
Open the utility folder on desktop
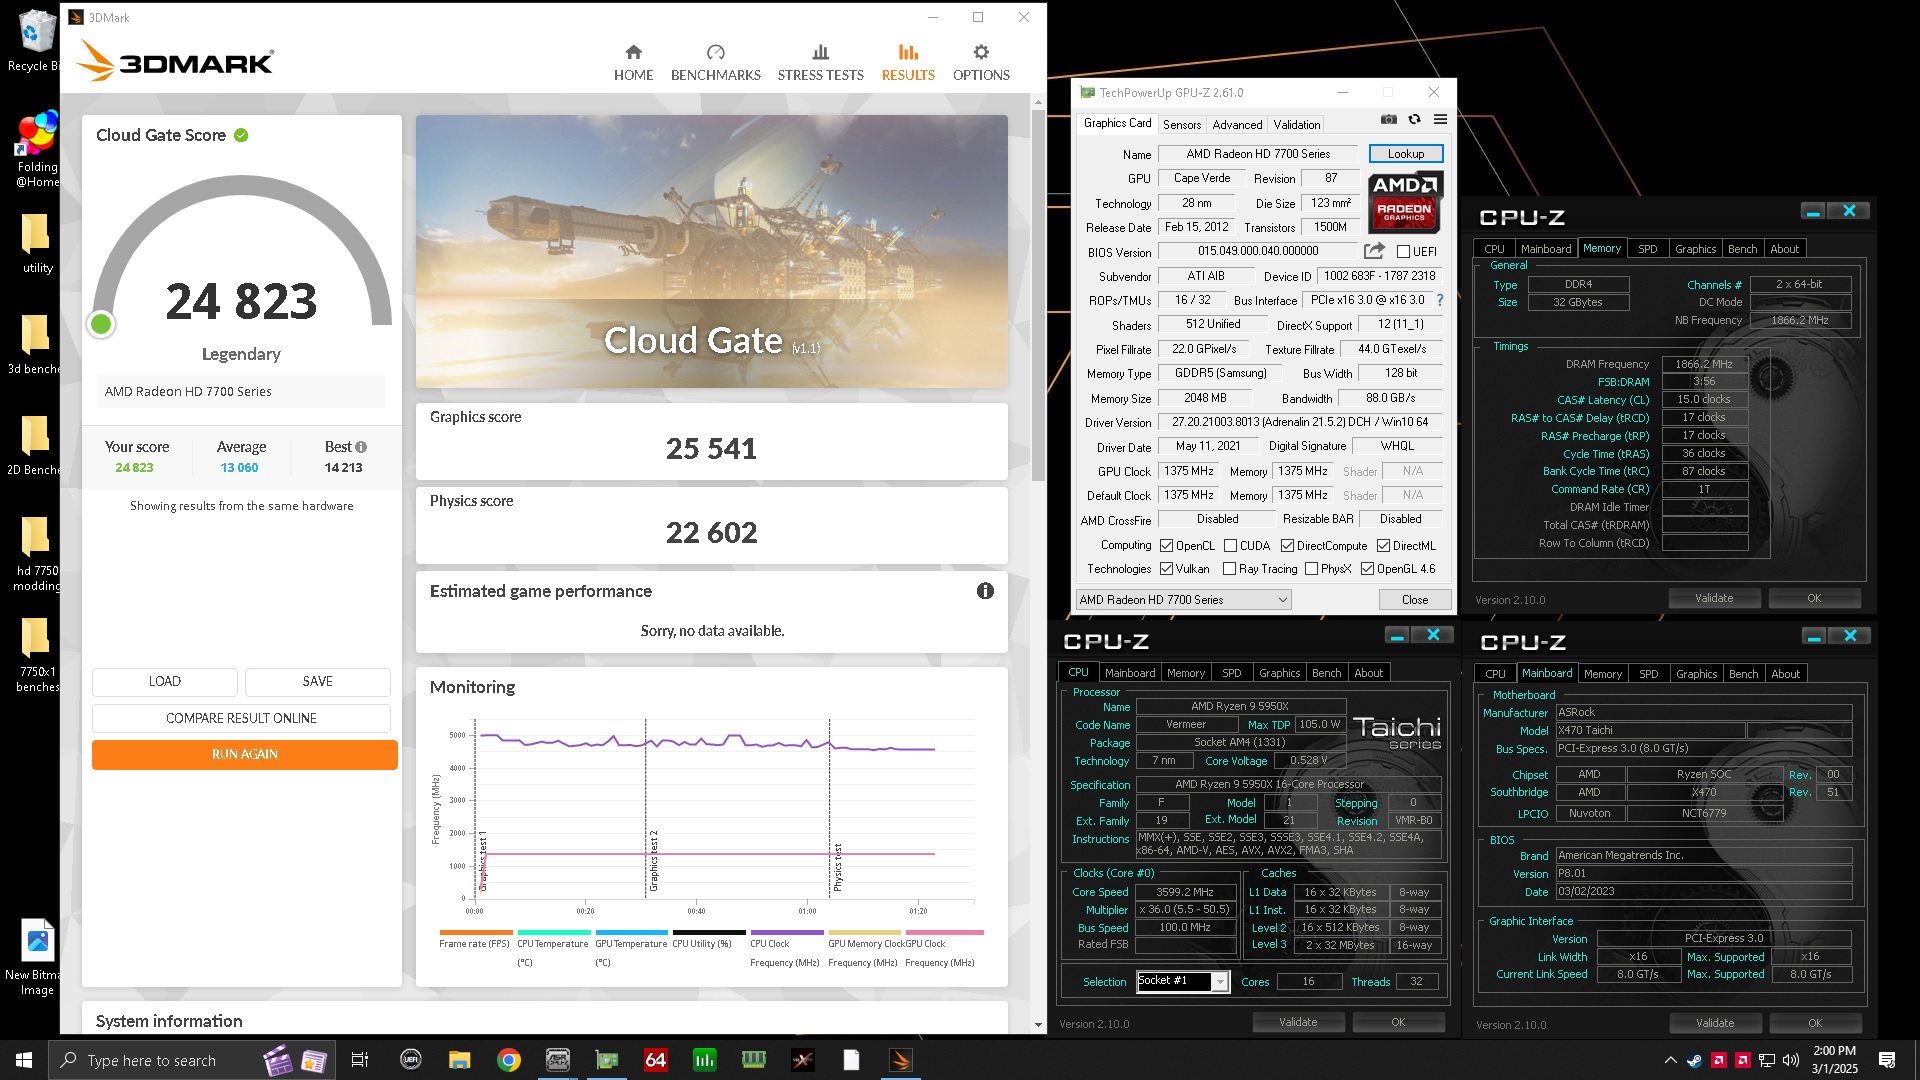[x=36, y=243]
